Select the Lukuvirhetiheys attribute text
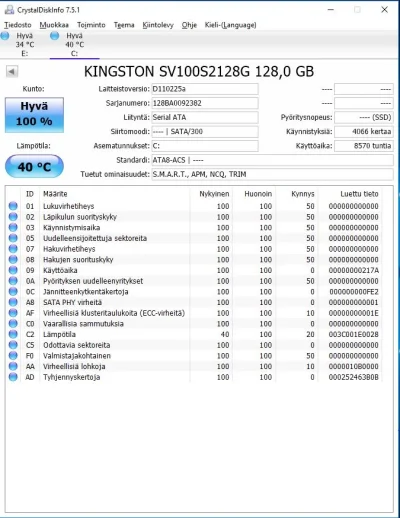Viewport: 400px width, 518px height. coord(69,206)
